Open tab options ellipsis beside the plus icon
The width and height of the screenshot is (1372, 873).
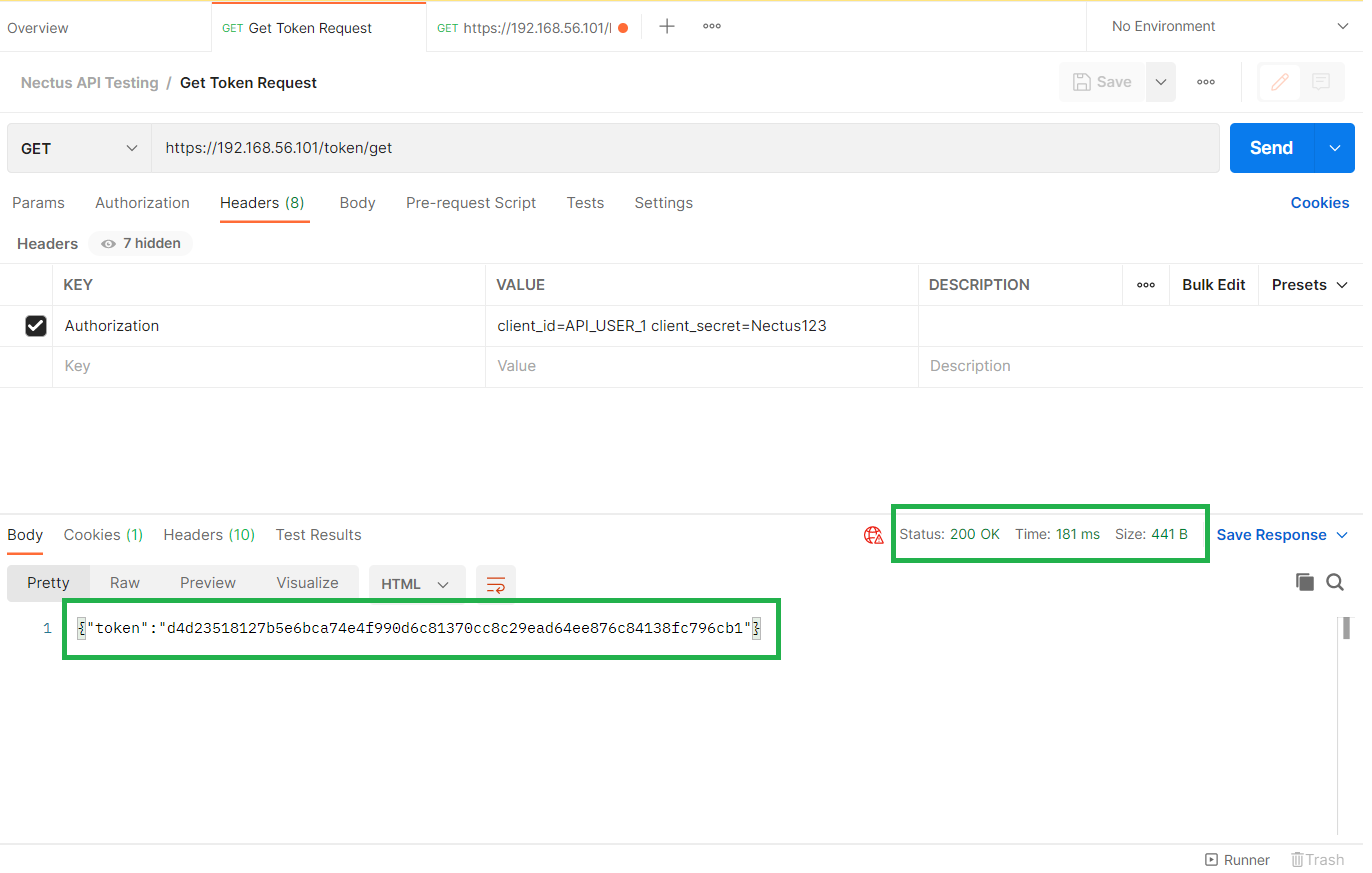(x=712, y=26)
